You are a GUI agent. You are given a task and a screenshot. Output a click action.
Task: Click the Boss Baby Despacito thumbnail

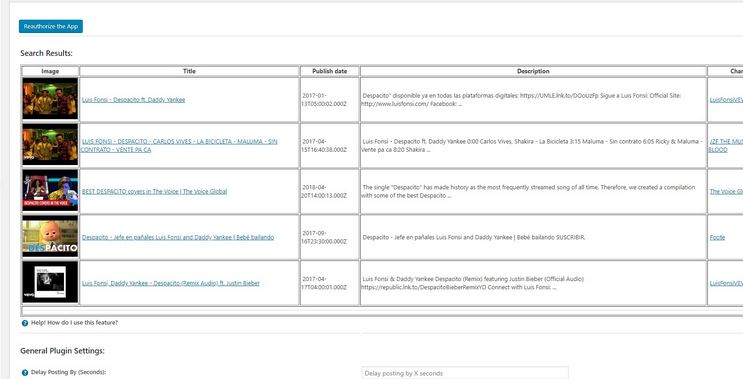click(x=50, y=237)
